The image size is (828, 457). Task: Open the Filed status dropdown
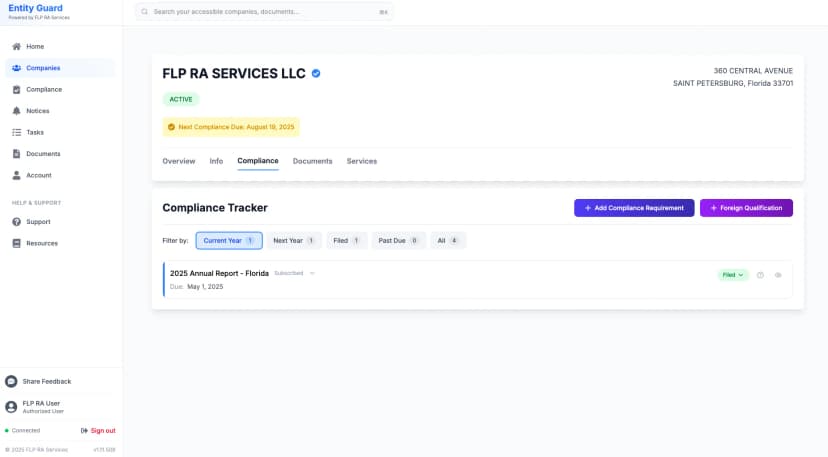[x=733, y=275]
